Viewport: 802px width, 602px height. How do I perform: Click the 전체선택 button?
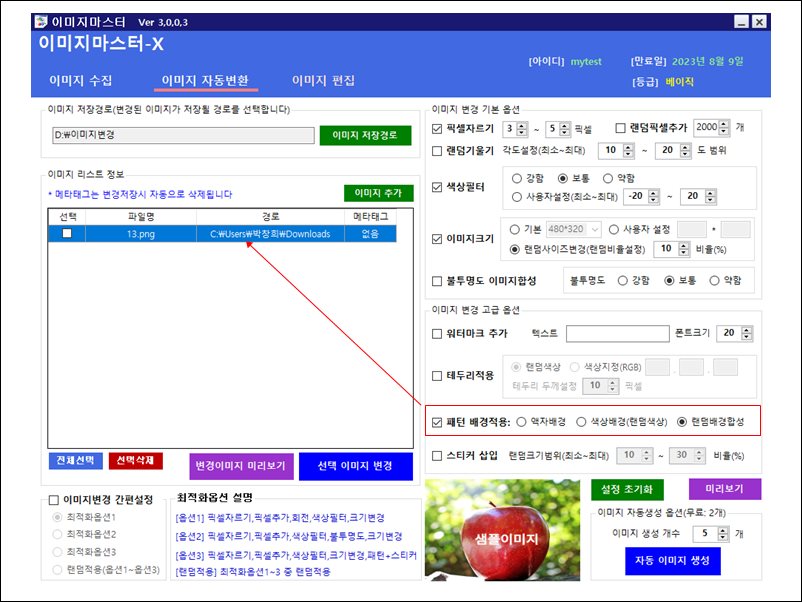click(x=75, y=461)
